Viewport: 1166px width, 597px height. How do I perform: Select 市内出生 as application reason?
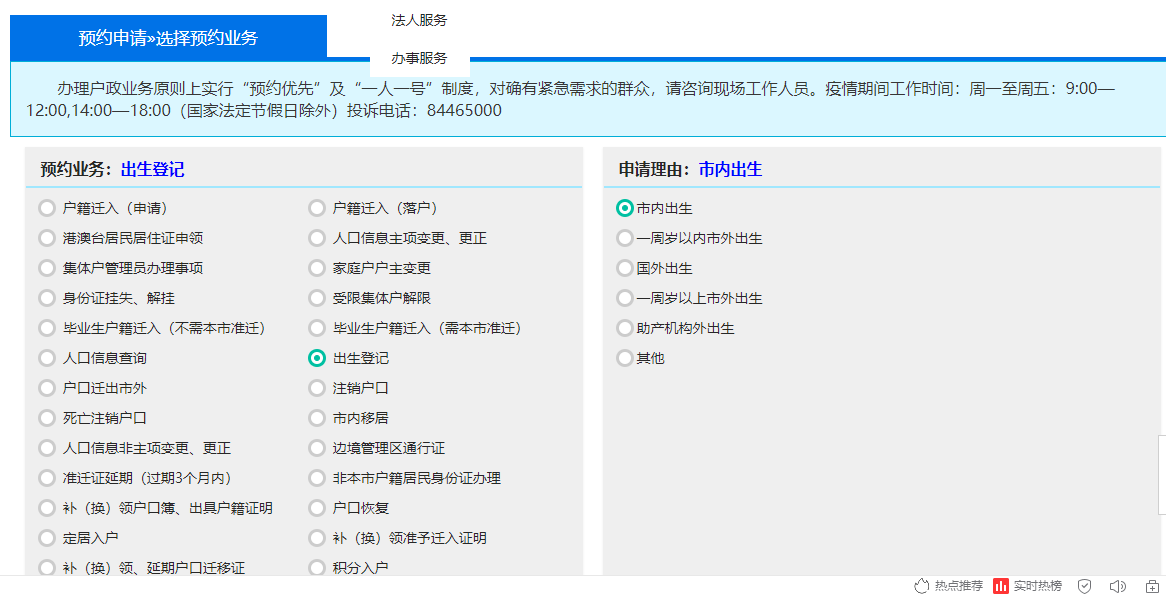[x=624, y=208]
